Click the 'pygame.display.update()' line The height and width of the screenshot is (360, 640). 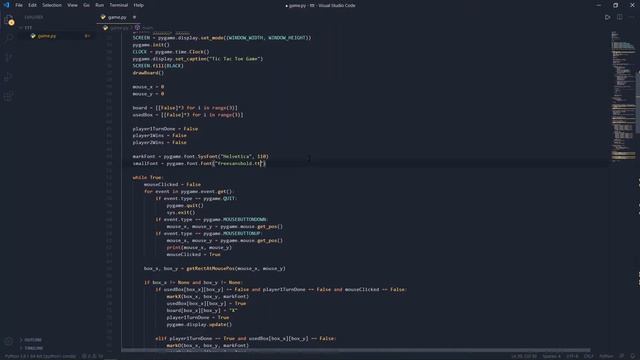point(199,324)
